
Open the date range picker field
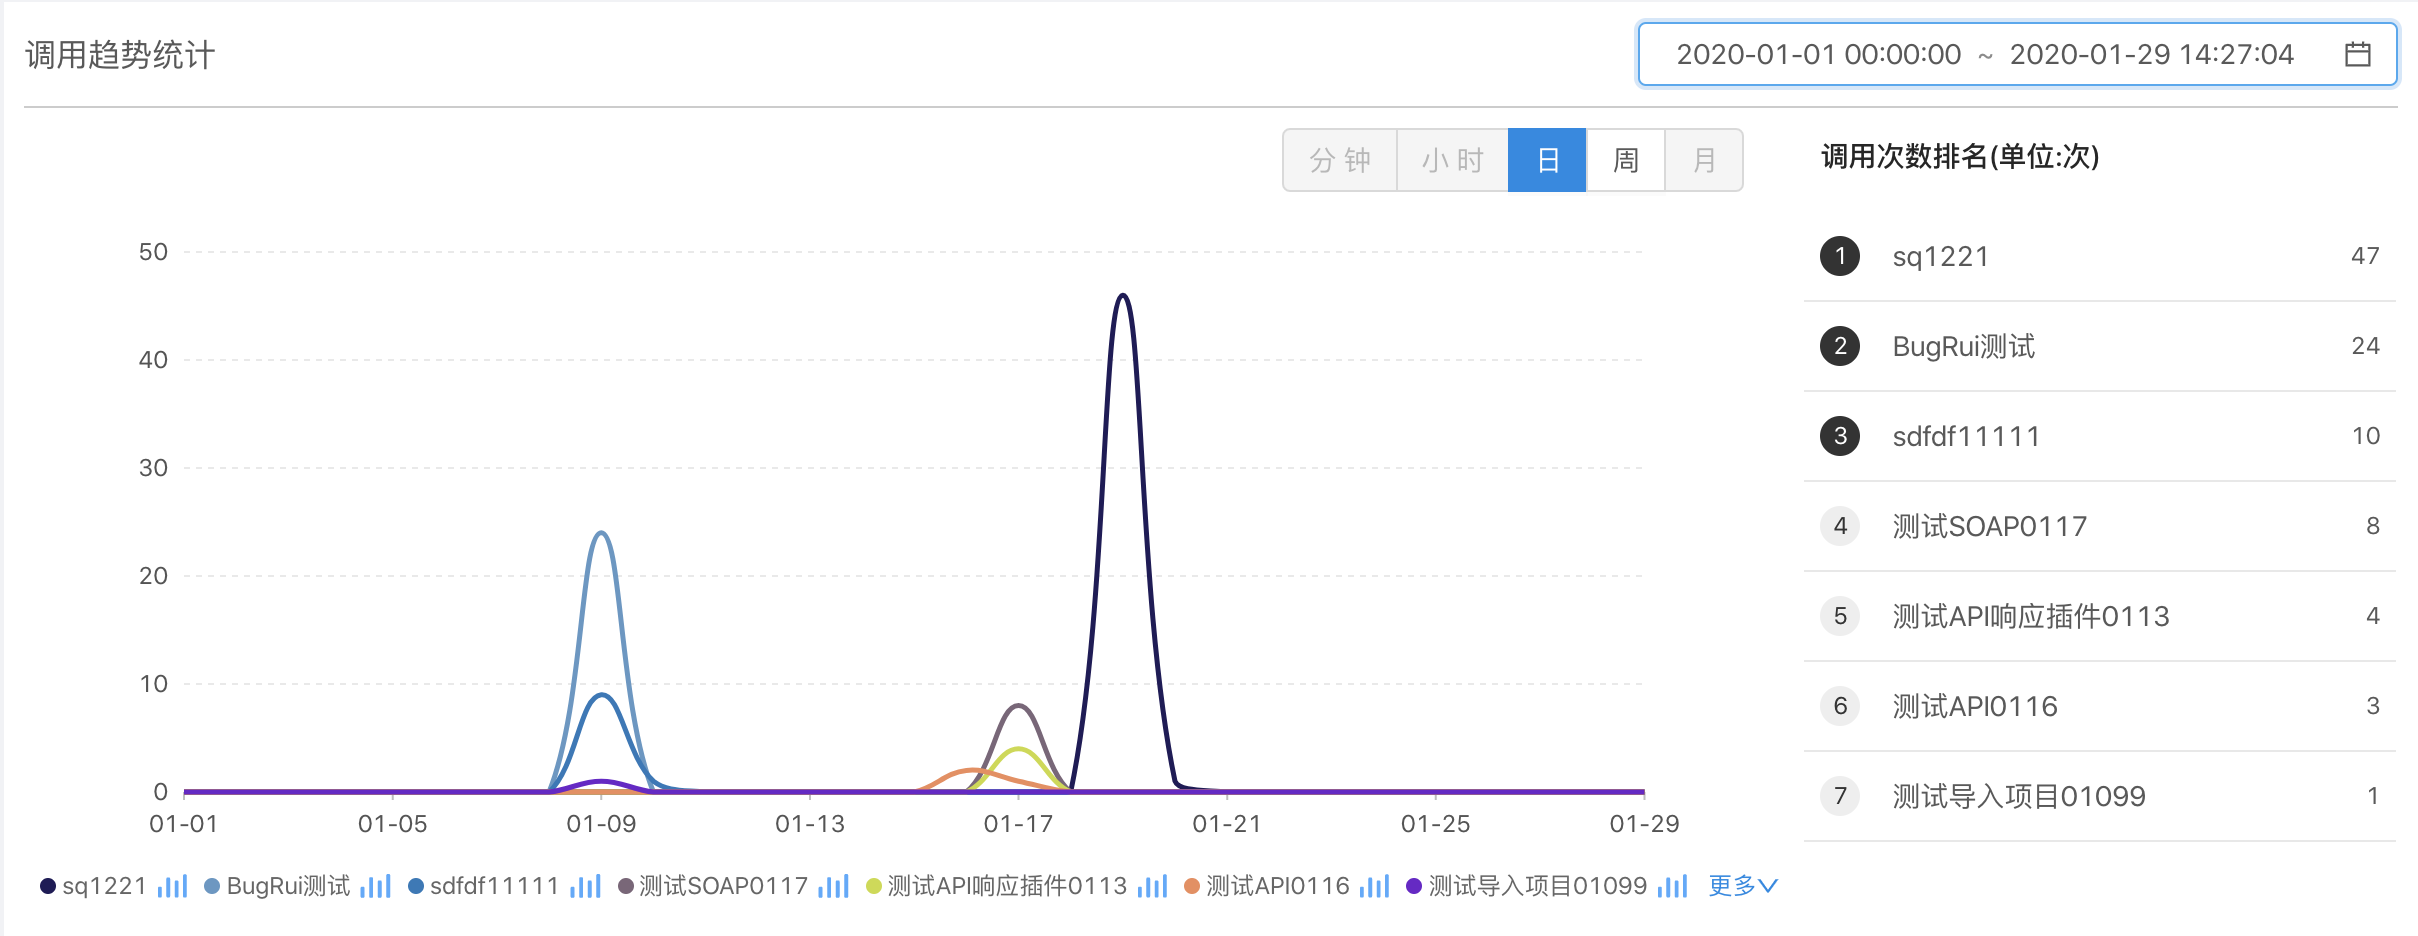pos(1985,54)
